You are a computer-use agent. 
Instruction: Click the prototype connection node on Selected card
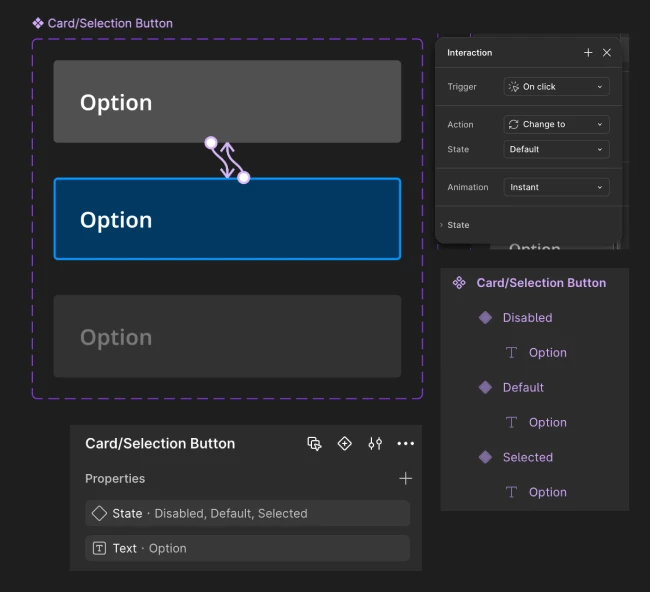point(244,177)
